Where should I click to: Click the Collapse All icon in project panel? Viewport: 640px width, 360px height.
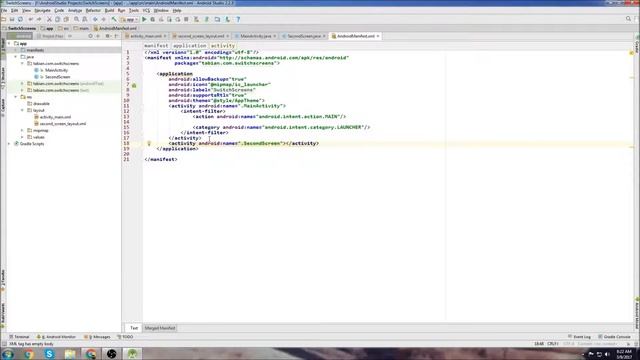click(x=98, y=36)
